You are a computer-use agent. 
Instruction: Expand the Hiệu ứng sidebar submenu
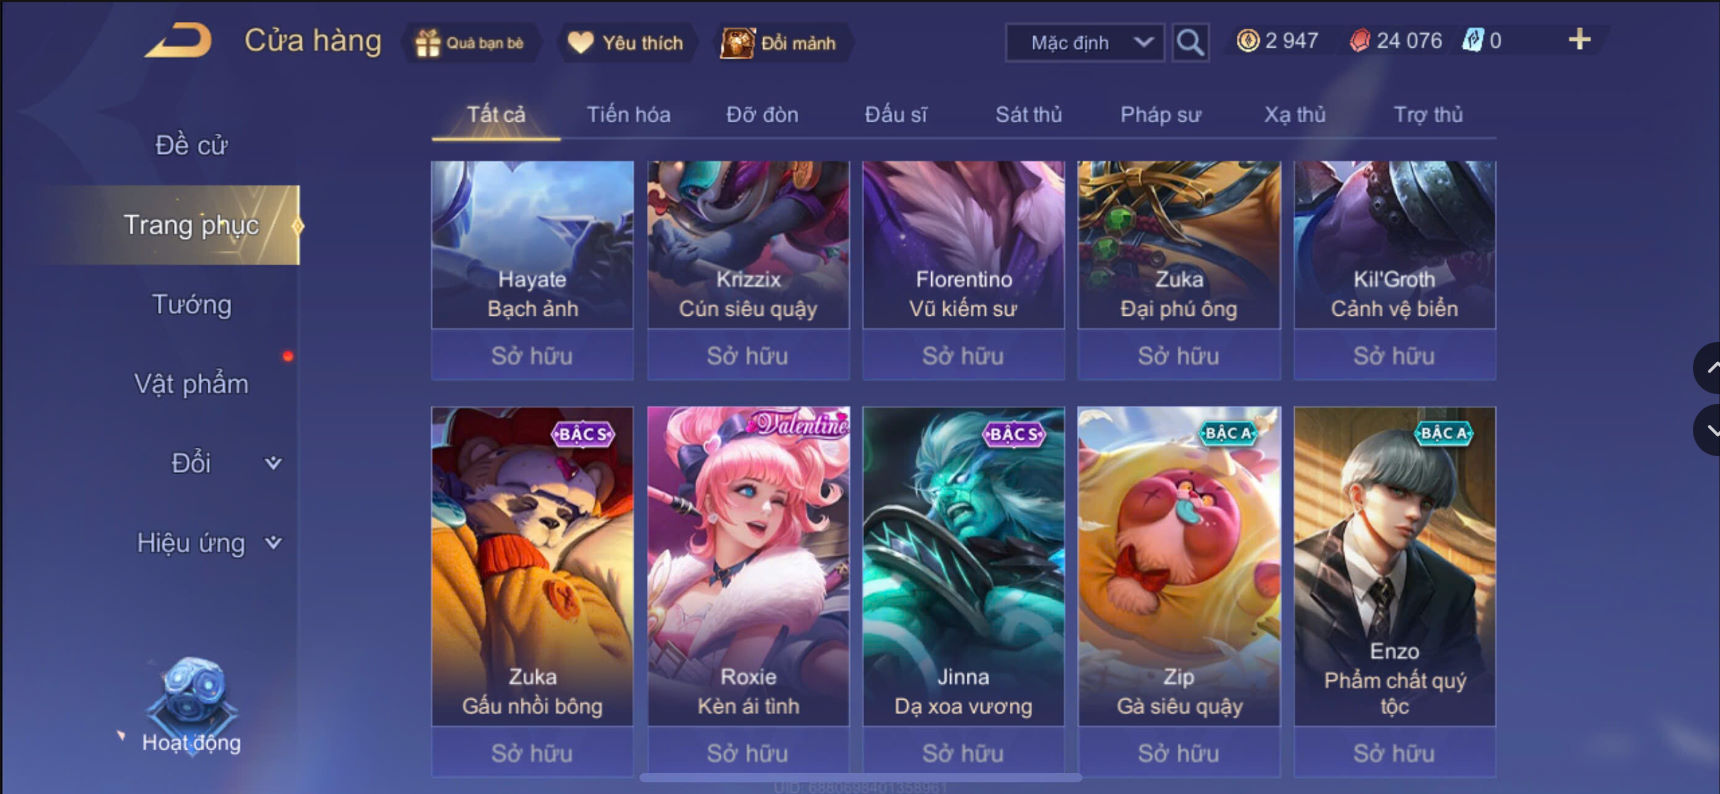click(272, 543)
